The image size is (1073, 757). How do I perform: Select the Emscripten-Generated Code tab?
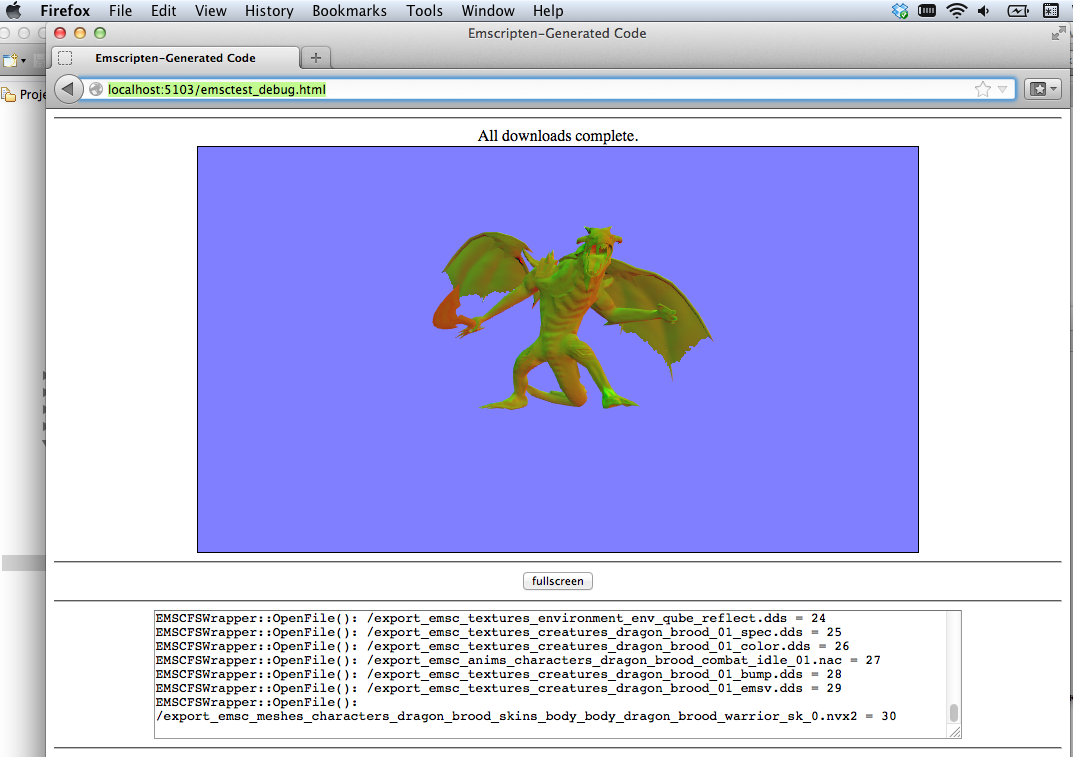175,58
